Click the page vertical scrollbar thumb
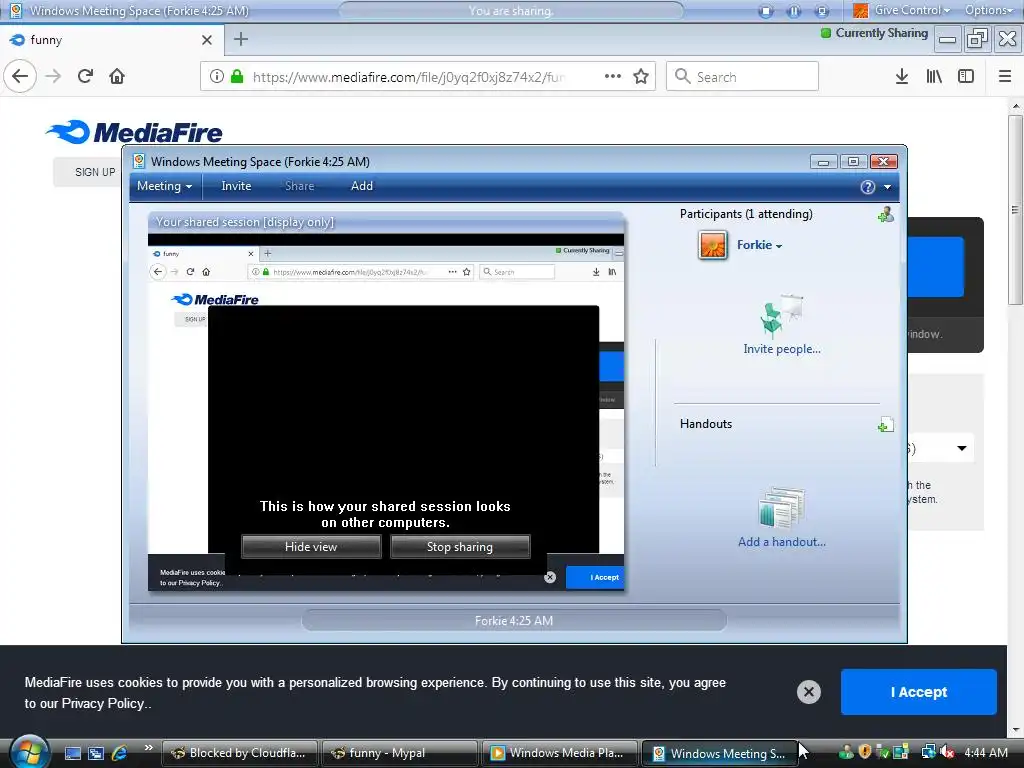 (x=1015, y=210)
